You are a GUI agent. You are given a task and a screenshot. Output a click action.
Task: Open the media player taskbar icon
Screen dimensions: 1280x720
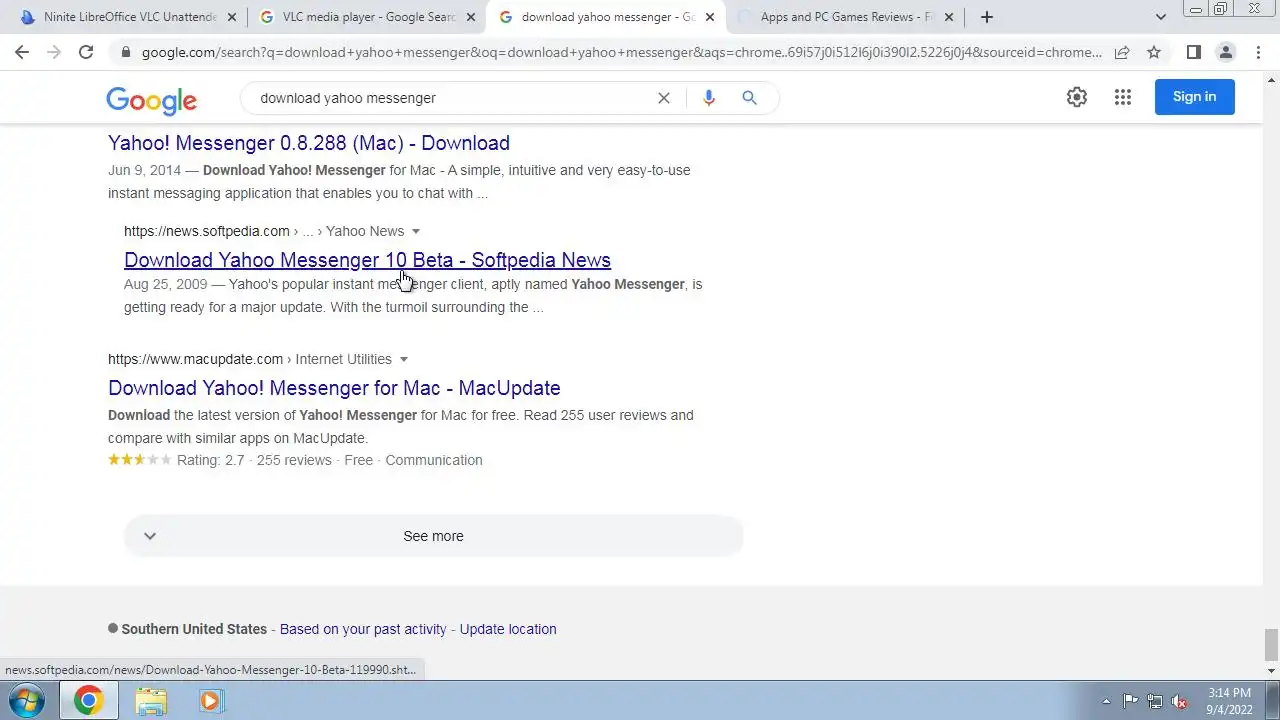[210, 700]
